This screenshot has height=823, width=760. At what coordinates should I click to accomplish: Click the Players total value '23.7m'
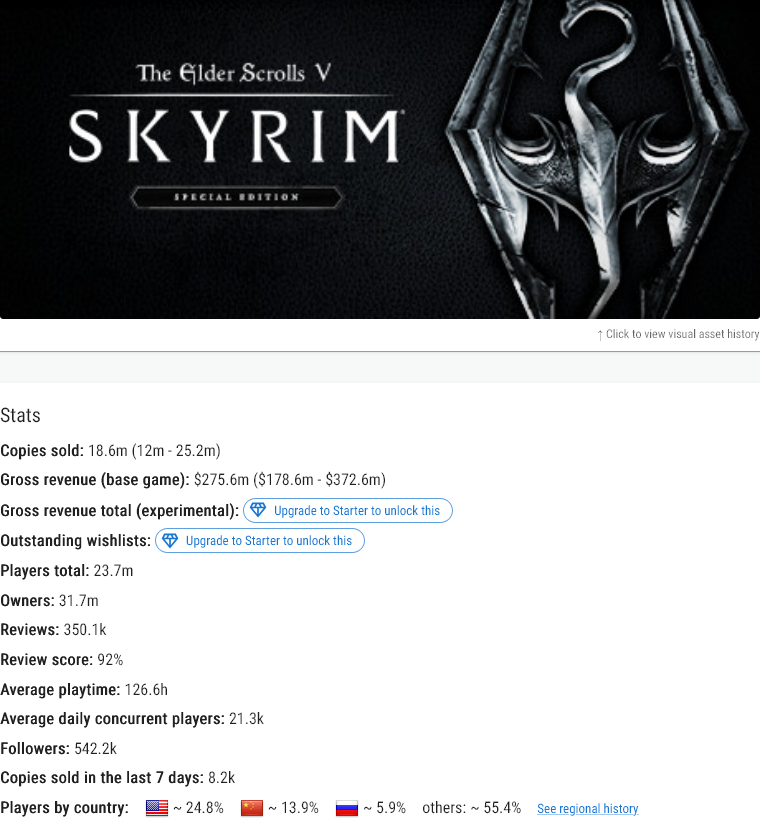[x=113, y=571]
